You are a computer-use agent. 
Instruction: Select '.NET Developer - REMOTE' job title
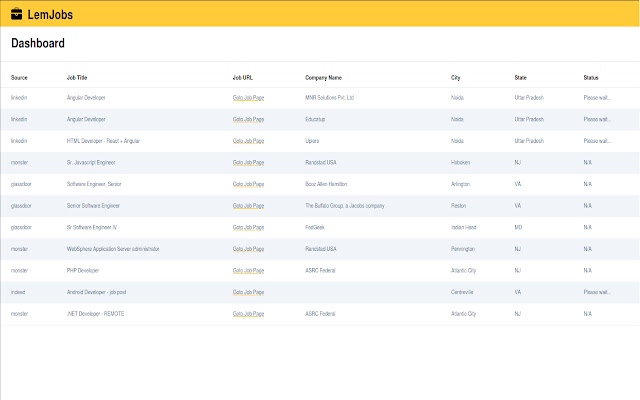pyautogui.click(x=96, y=314)
